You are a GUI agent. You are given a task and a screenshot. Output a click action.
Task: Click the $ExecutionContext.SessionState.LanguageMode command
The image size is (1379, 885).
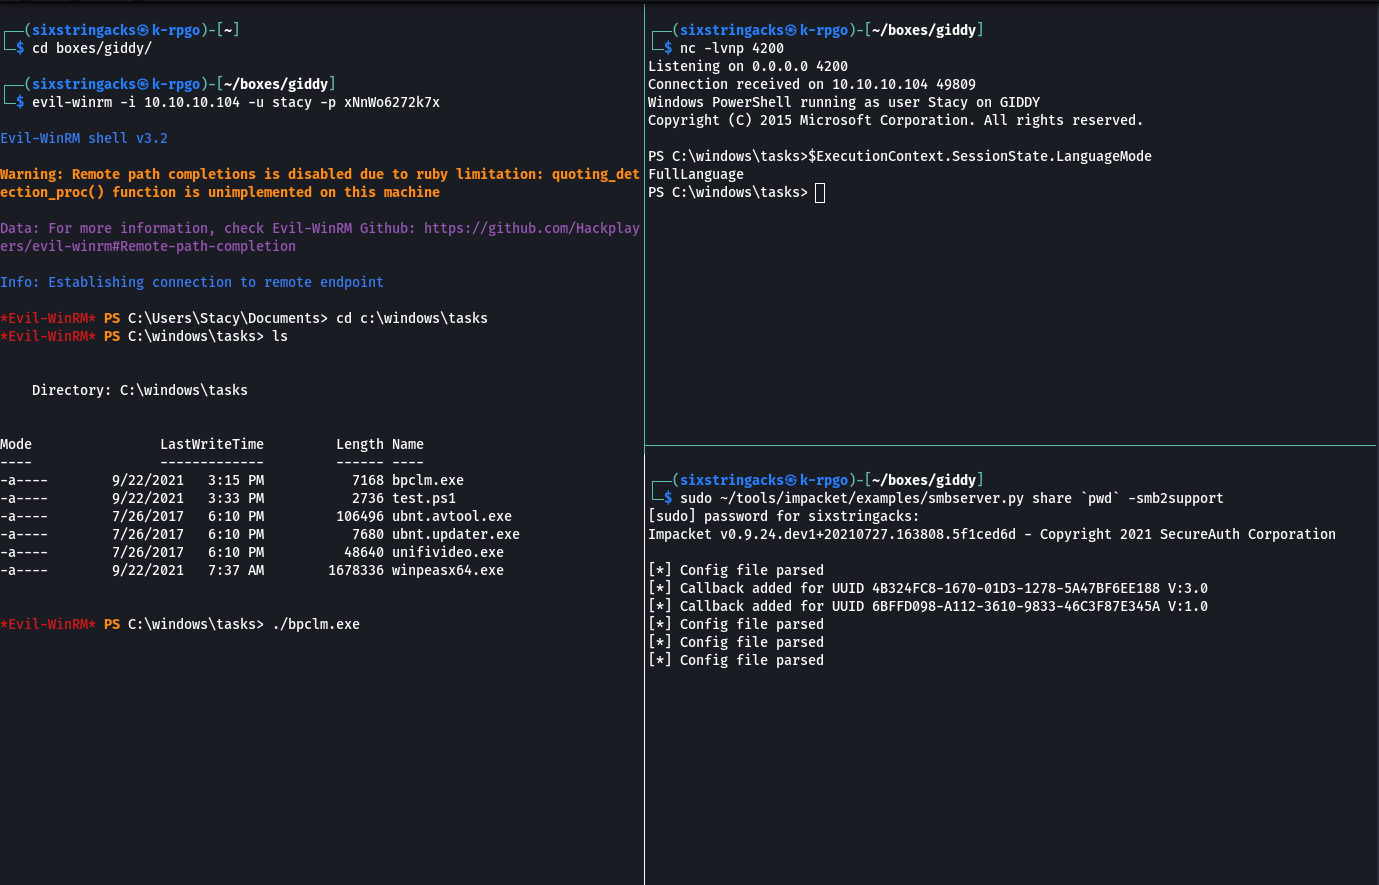click(x=980, y=156)
